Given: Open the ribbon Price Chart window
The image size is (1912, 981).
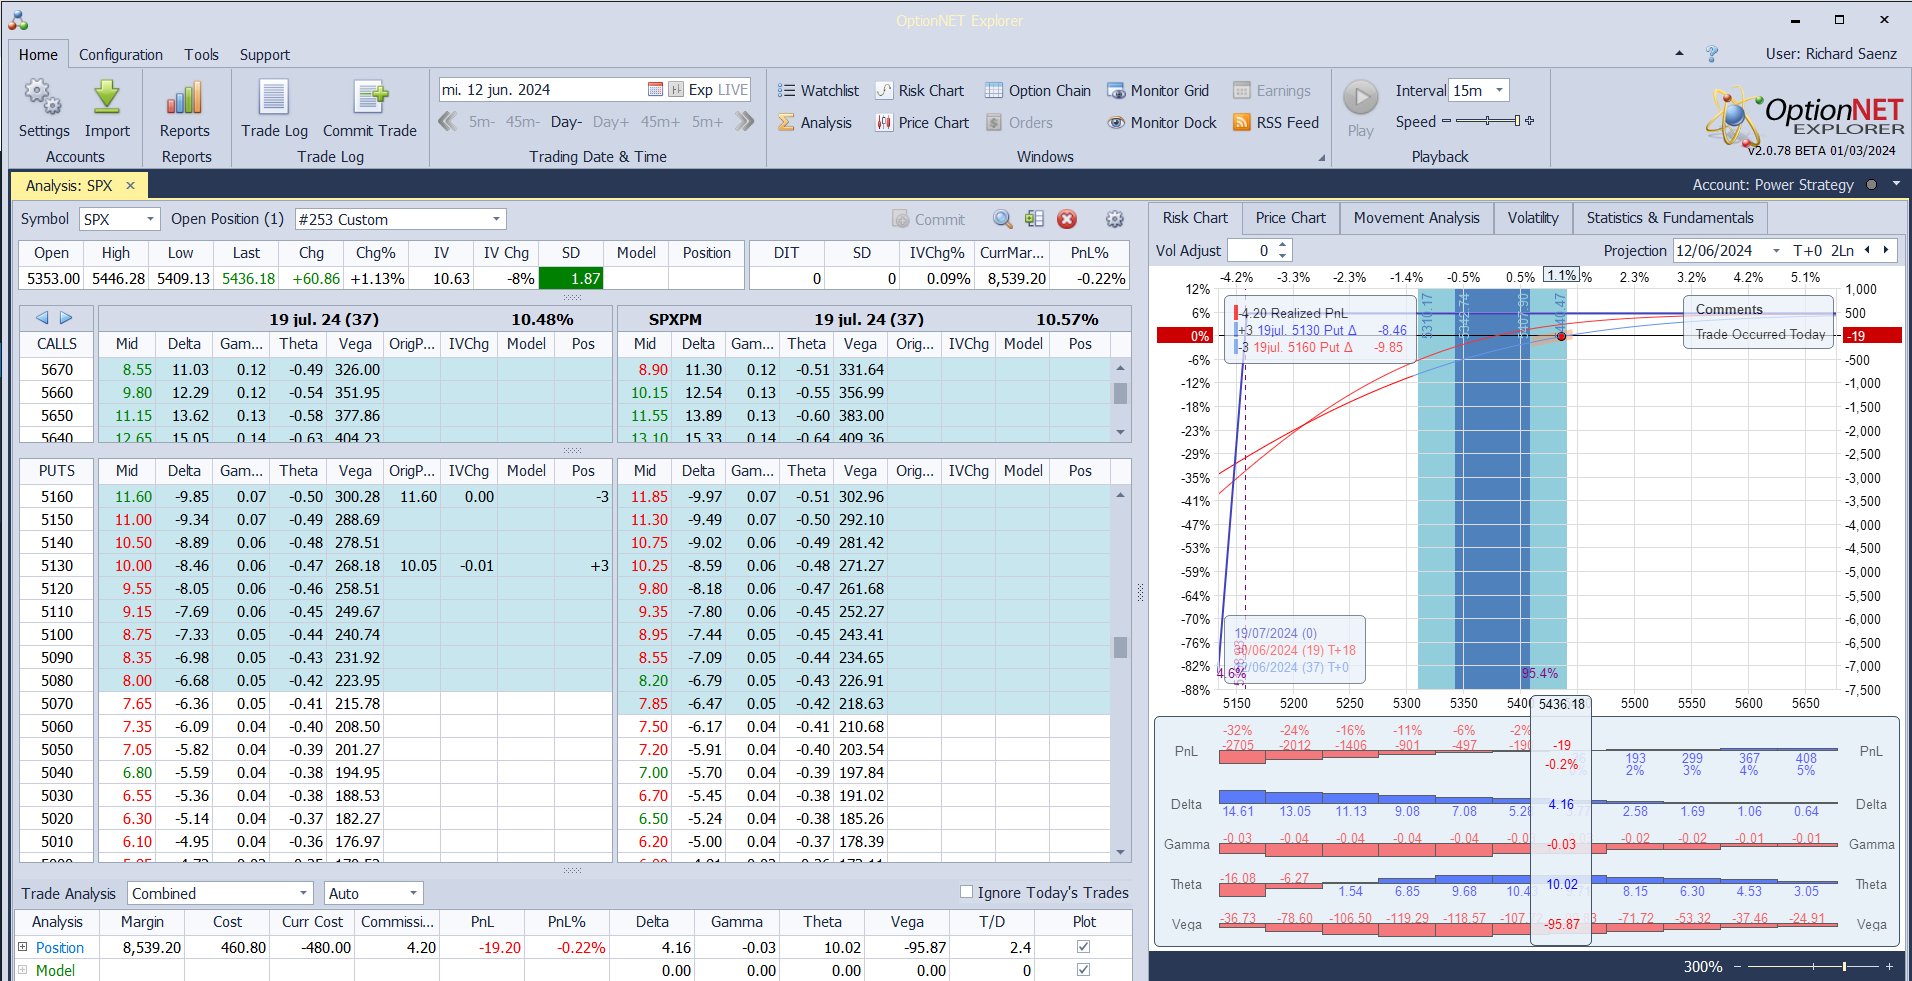Looking at the screenshot, I should [922, 122].
